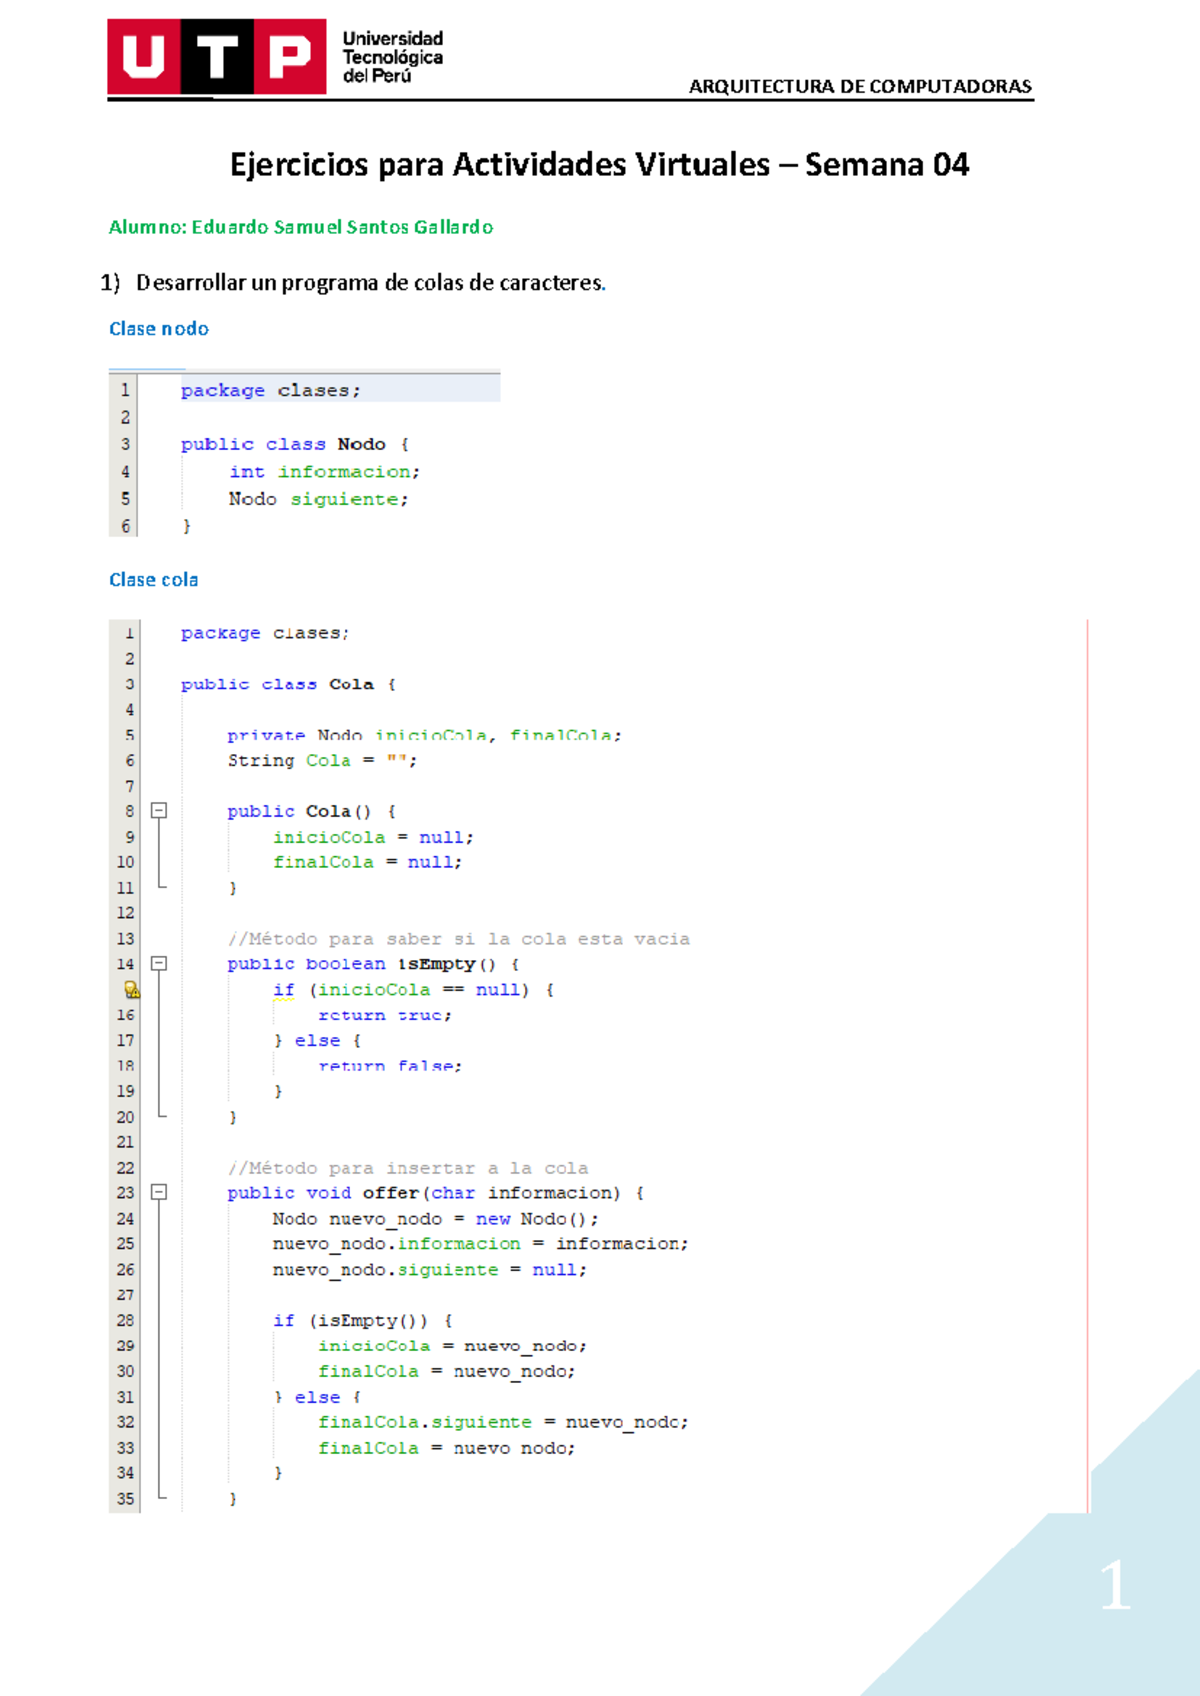Viewport: 1200px width, 1696px height.
Task: Click the "Nodo nuevo_nodo = new Nodo();" line
Action: coord(435,1219)
